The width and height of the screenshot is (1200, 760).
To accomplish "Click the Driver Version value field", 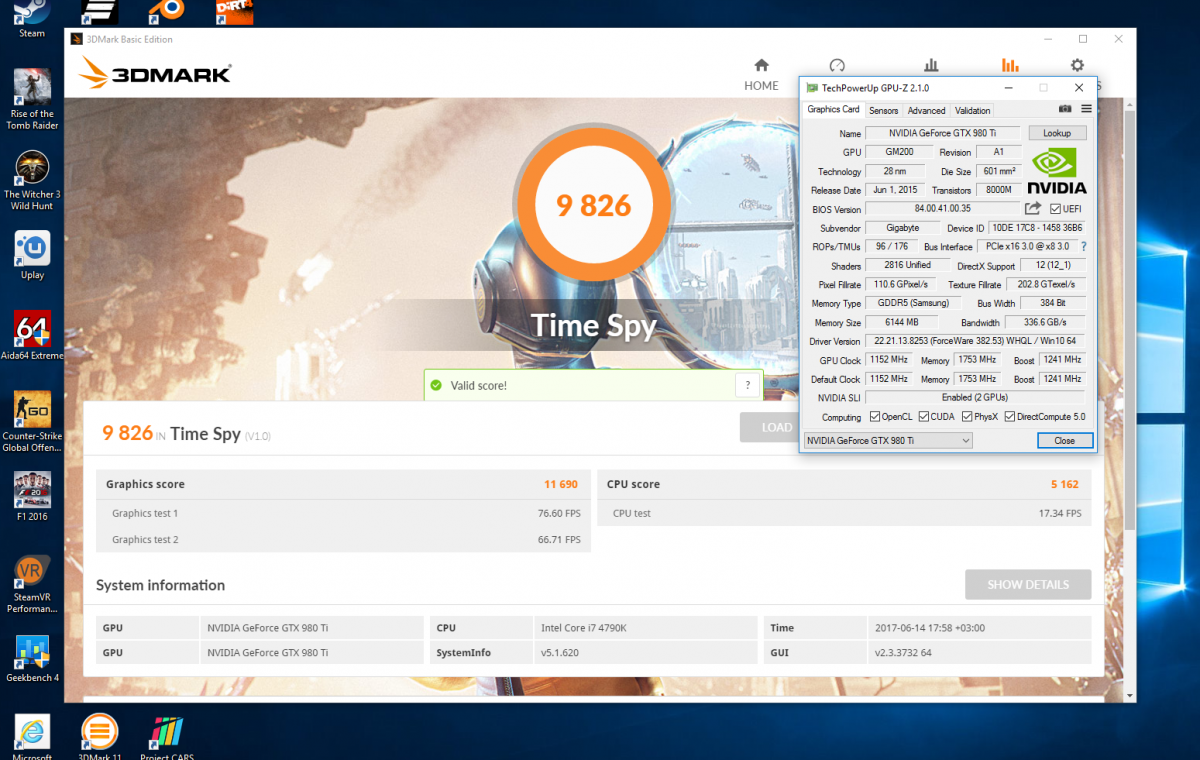I will click(x=976, y=341).
